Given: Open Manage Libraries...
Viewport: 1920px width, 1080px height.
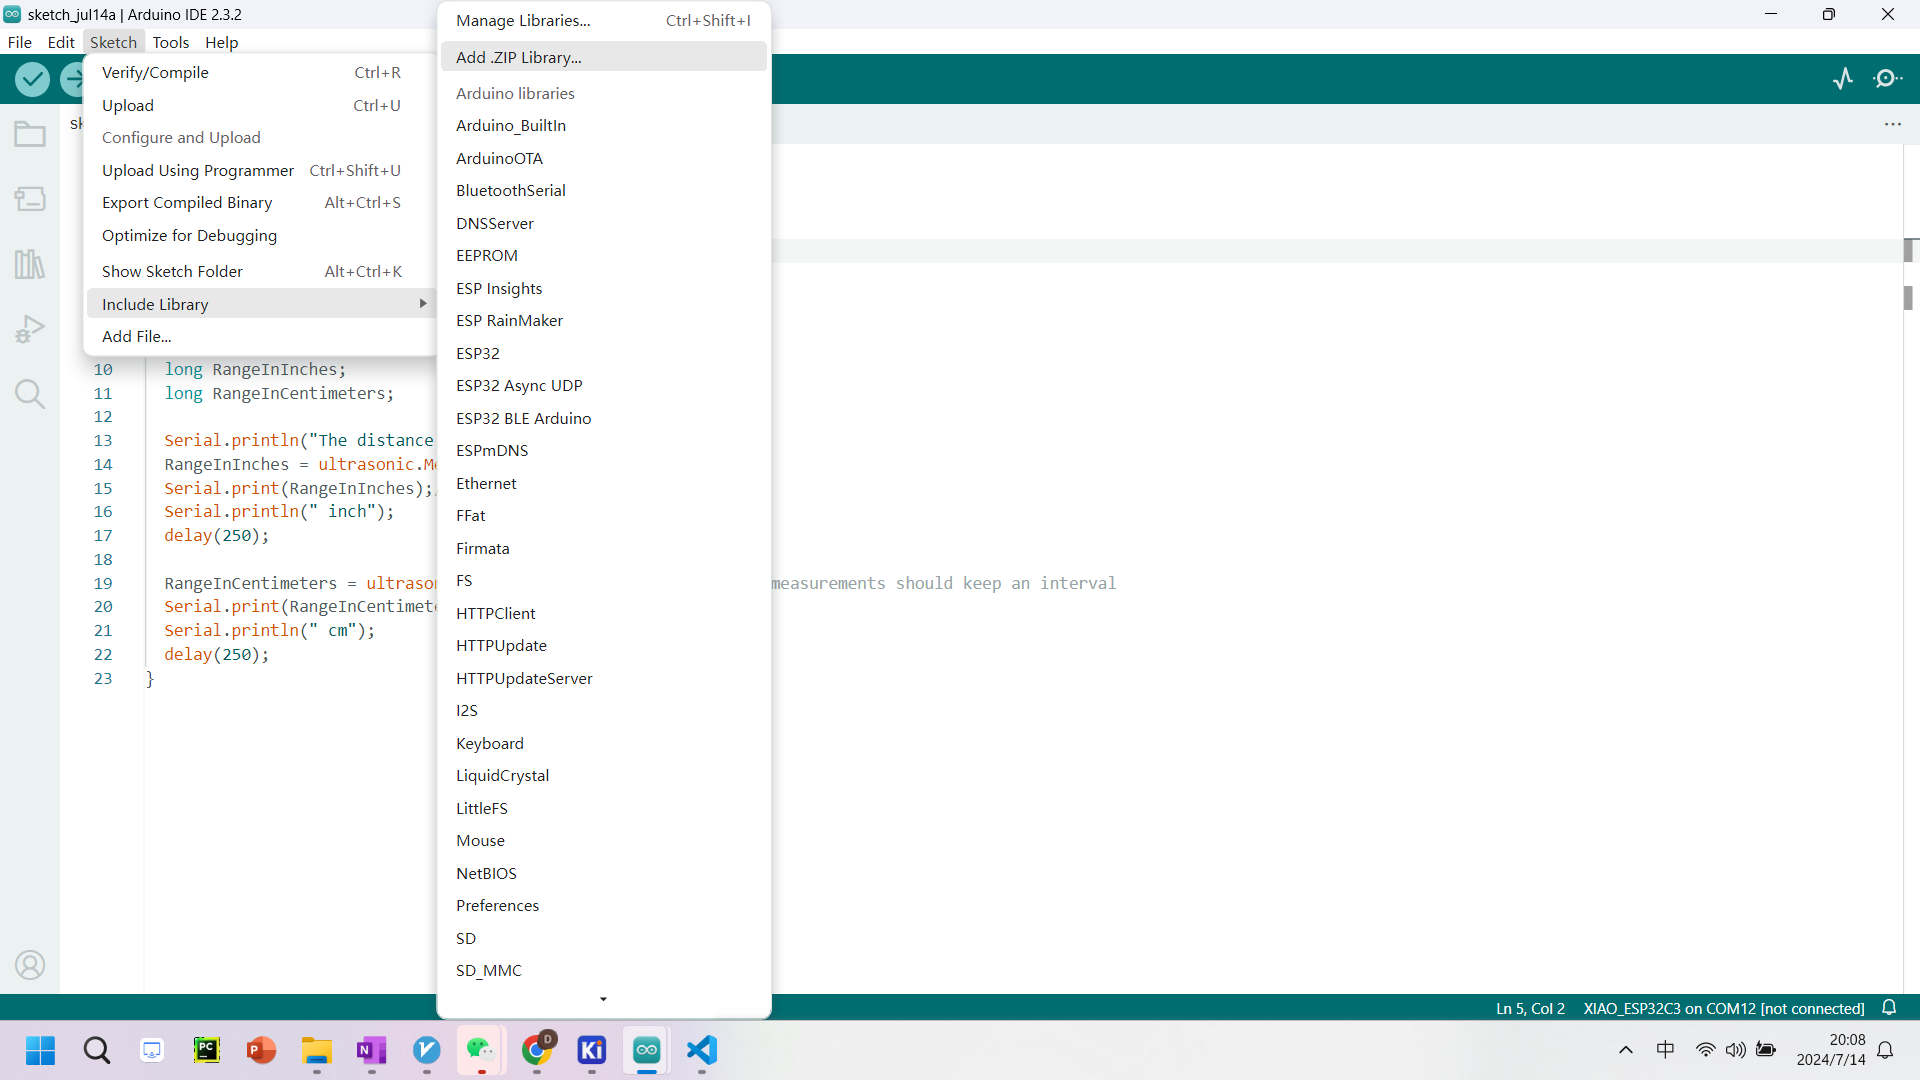Looking at the screenshot, I should [x=604, y=20].
